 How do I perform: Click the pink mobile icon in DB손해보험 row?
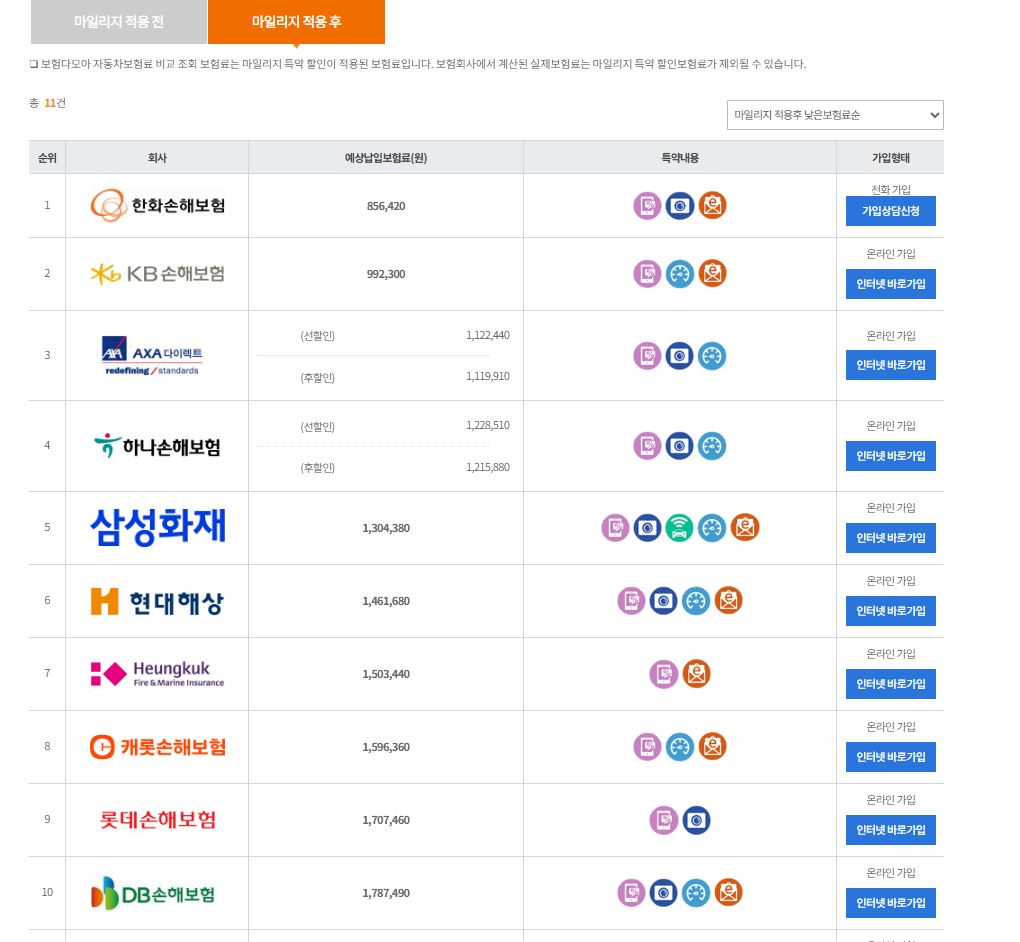click(x=631, y=893)
